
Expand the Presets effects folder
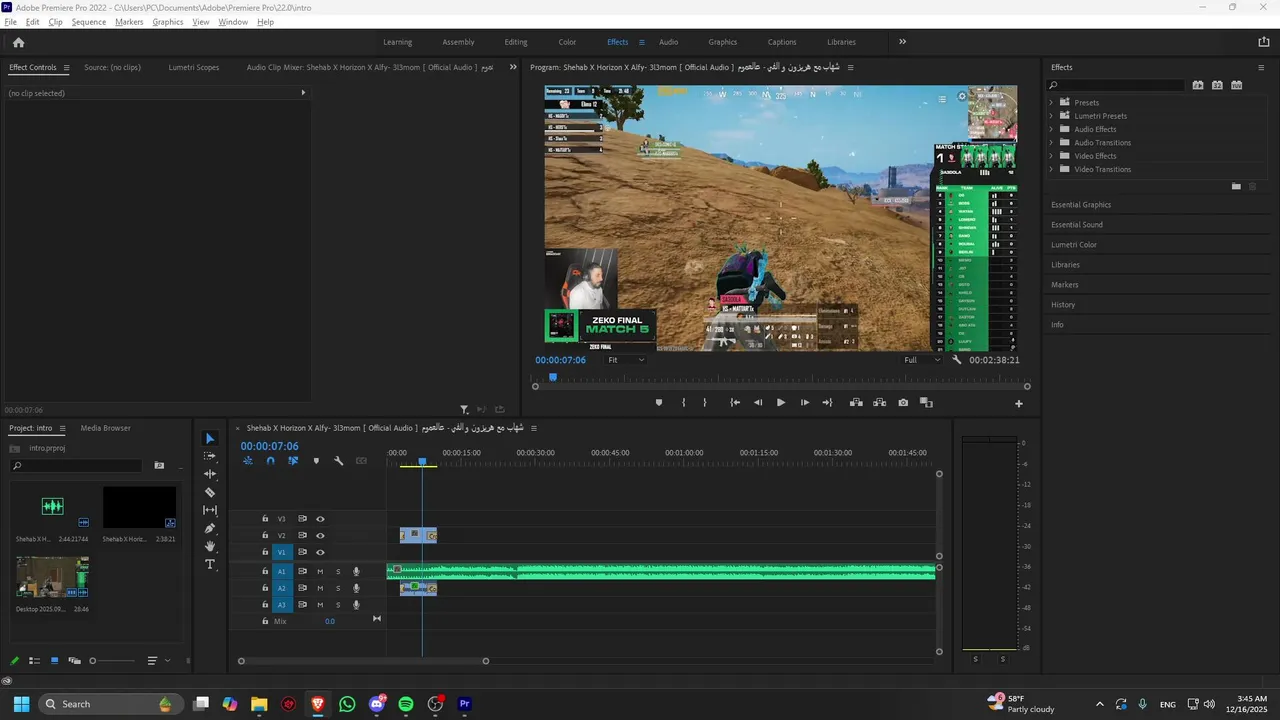click(x=1051, y=103)
